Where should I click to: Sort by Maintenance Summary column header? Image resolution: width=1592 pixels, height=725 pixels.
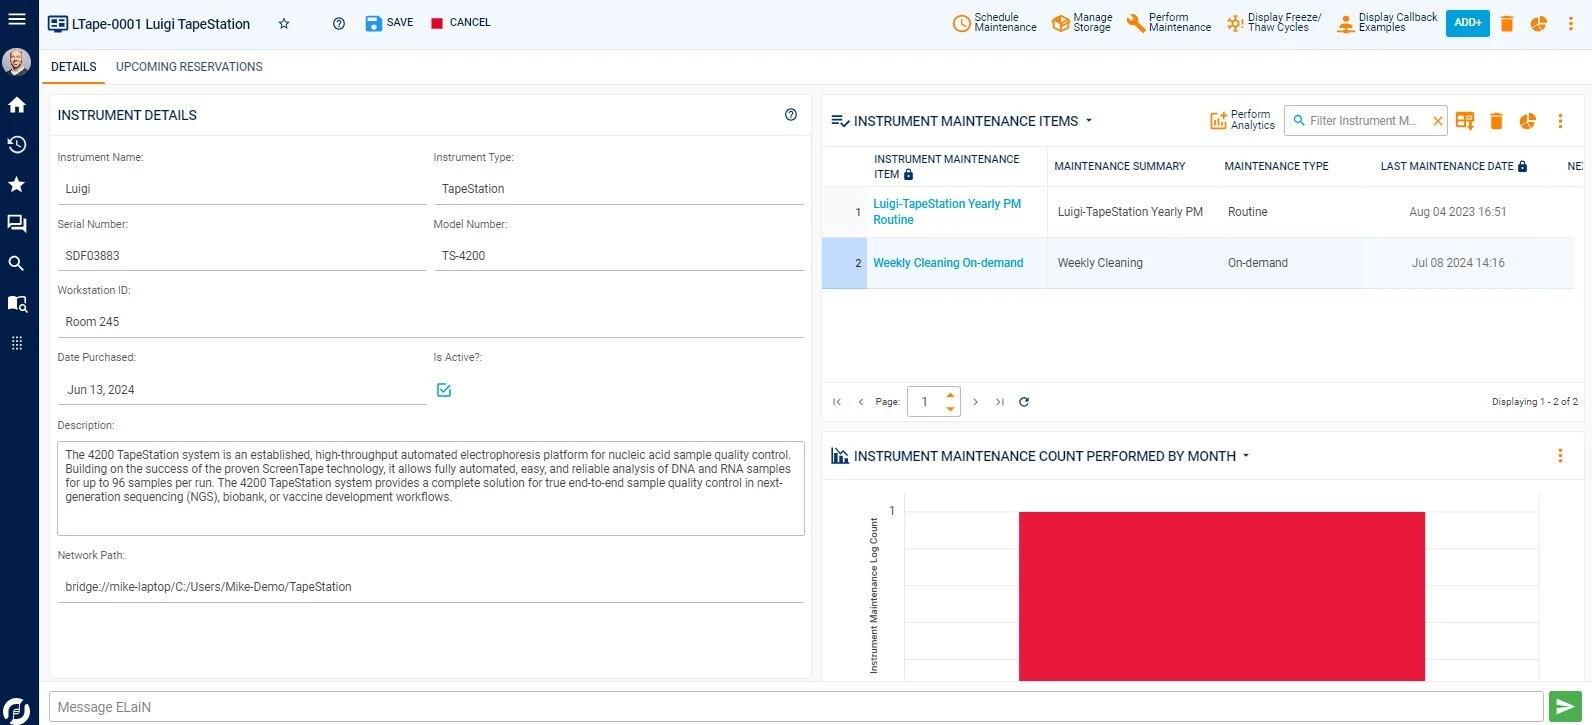[x=1120, y=166]
